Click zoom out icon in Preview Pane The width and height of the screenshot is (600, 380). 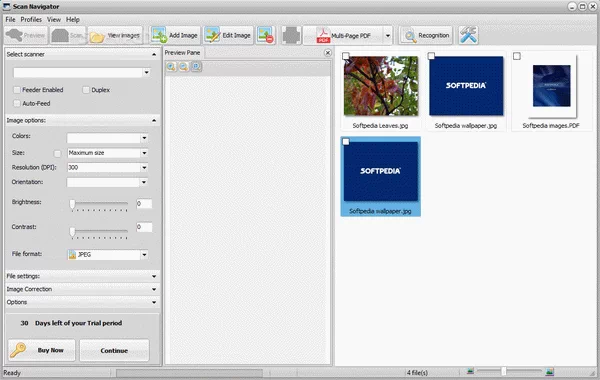pos(184,67)
